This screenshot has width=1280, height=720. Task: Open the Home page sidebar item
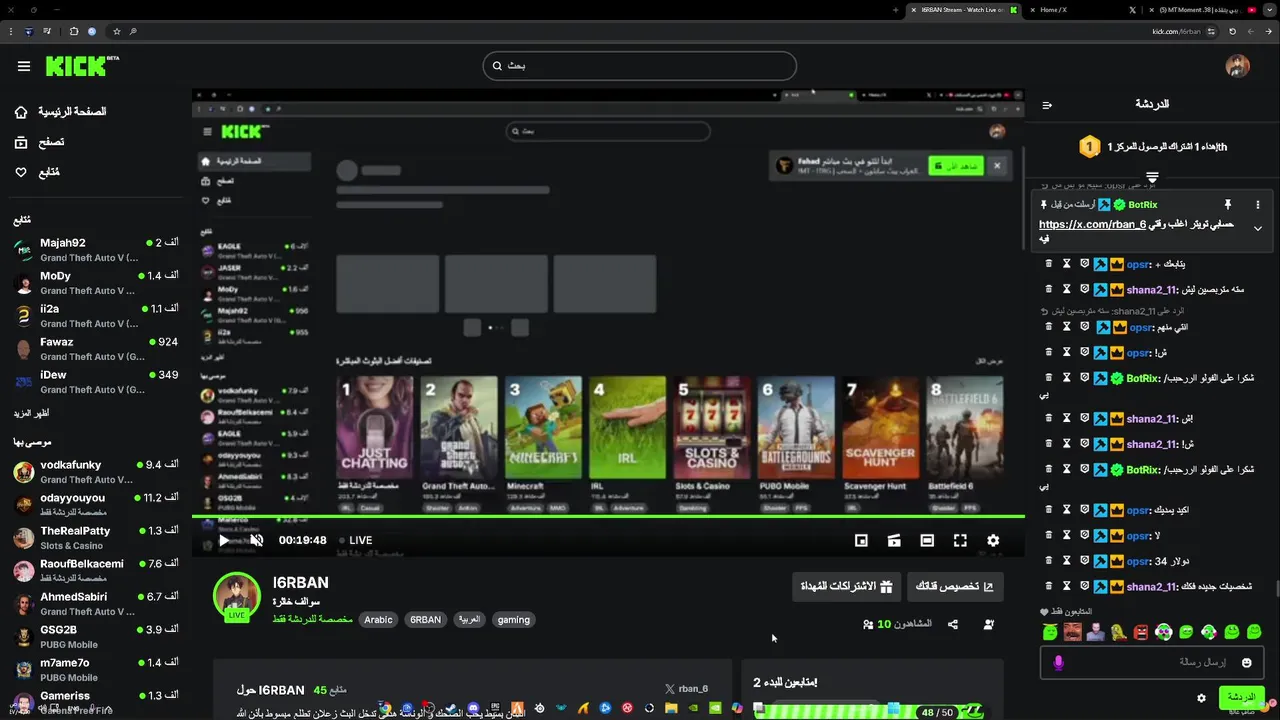[60, 112]
